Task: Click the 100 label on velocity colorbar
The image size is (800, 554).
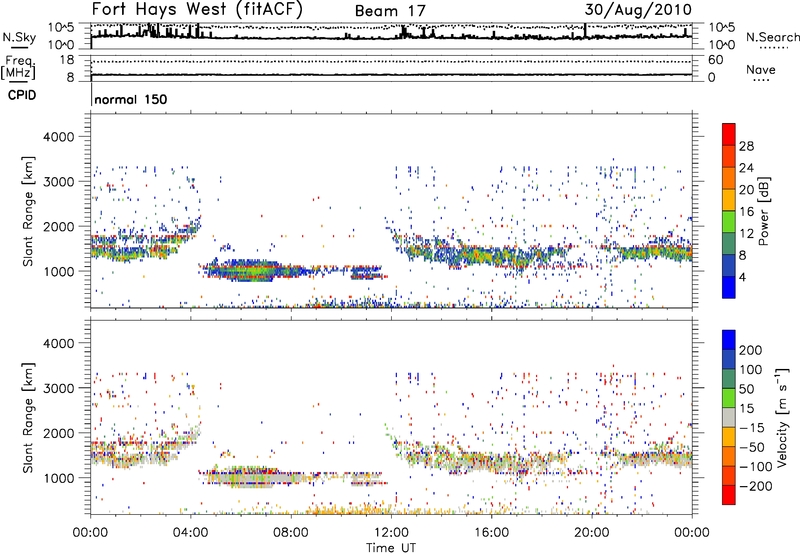Action: 751,369
